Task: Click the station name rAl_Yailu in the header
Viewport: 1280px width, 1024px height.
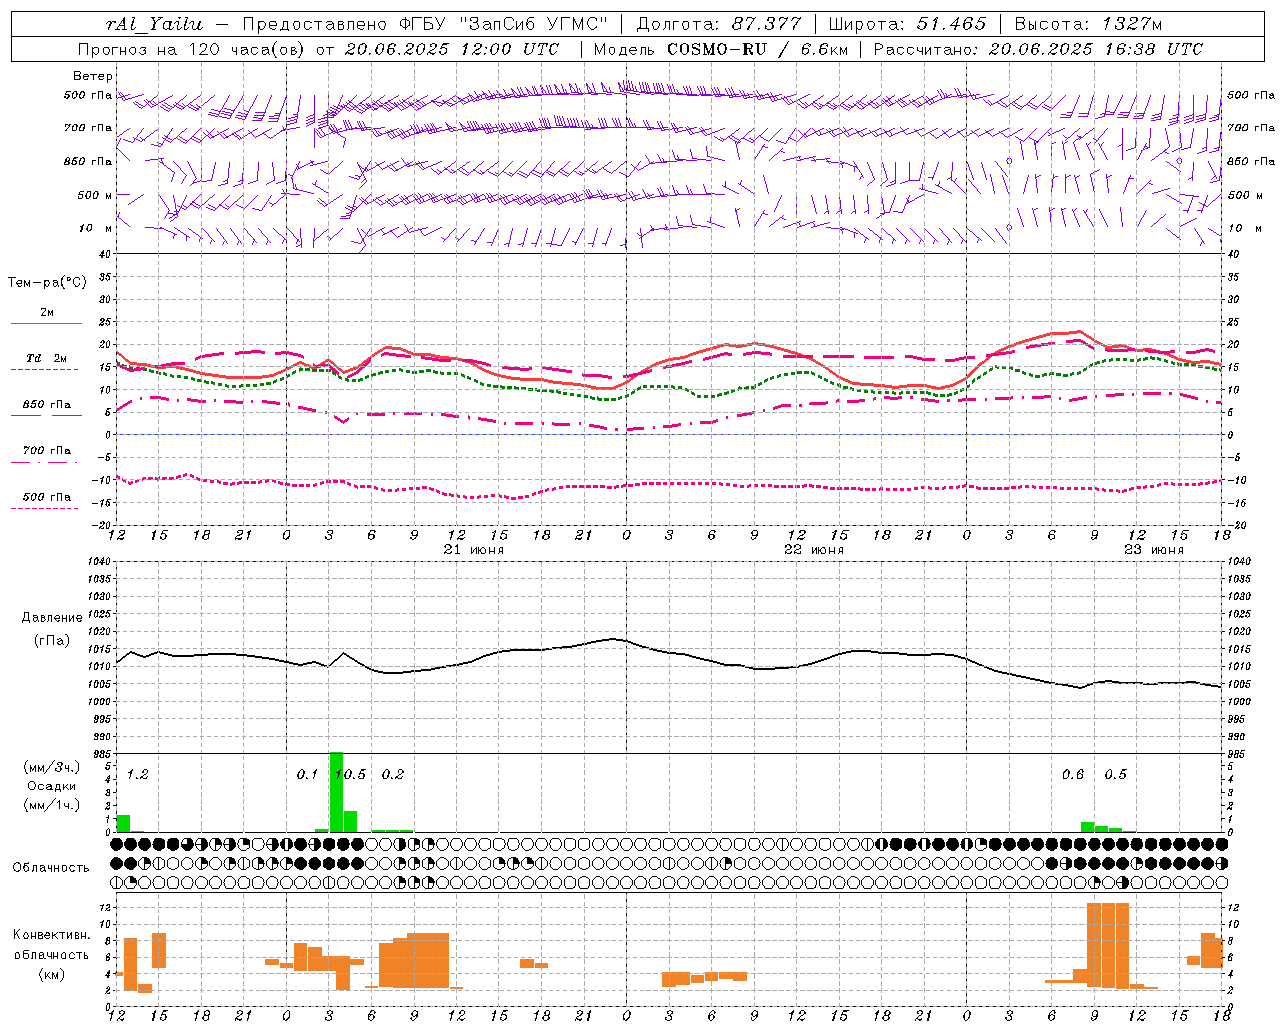Action: (154, 24)
